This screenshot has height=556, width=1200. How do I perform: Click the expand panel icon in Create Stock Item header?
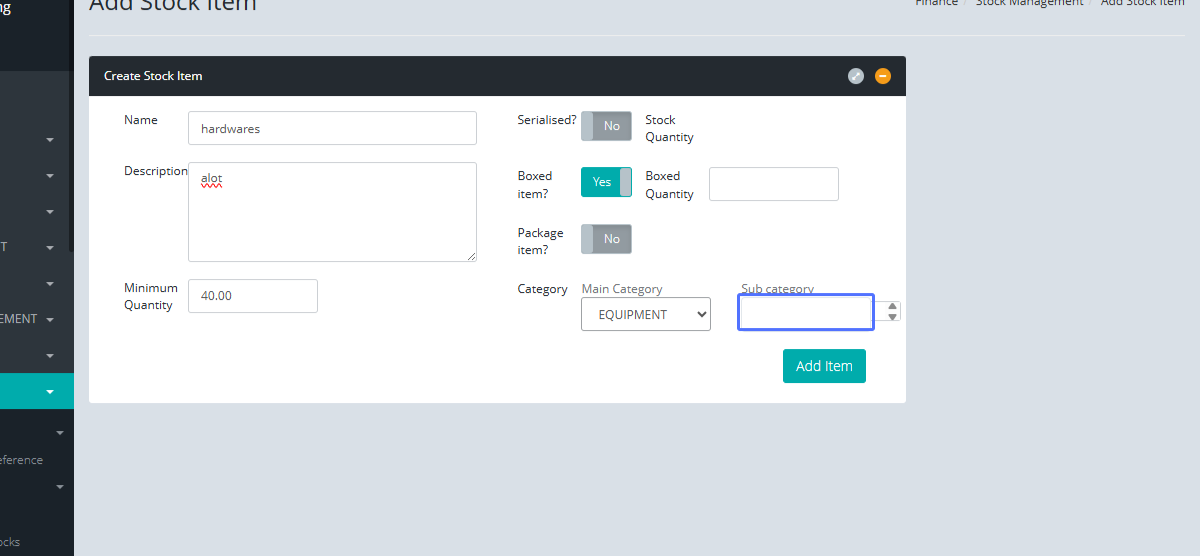(856, 76)
